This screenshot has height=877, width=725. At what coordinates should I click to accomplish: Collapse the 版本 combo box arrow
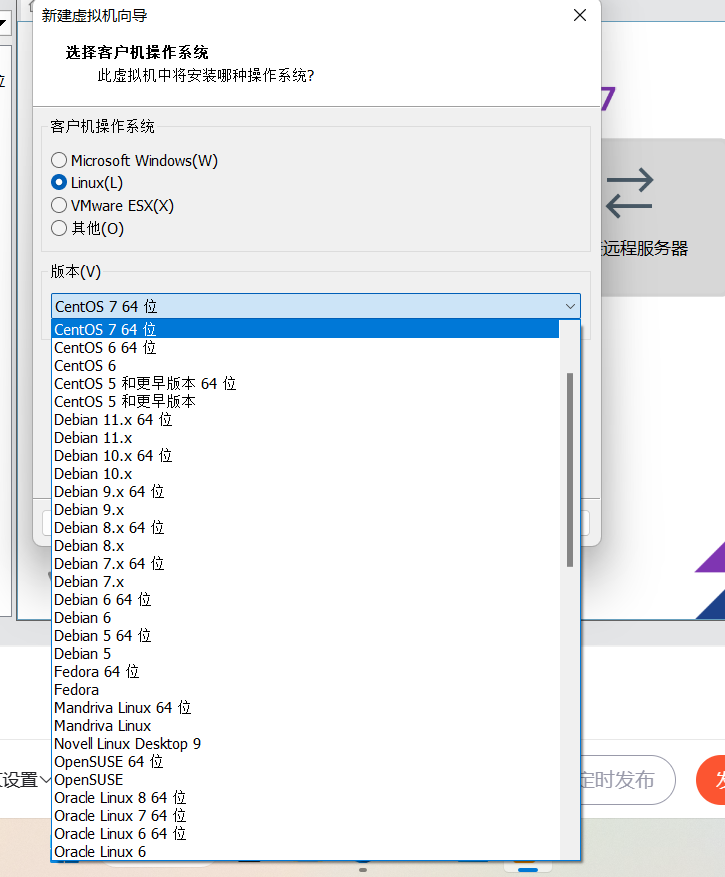click(x=570, y=307)
